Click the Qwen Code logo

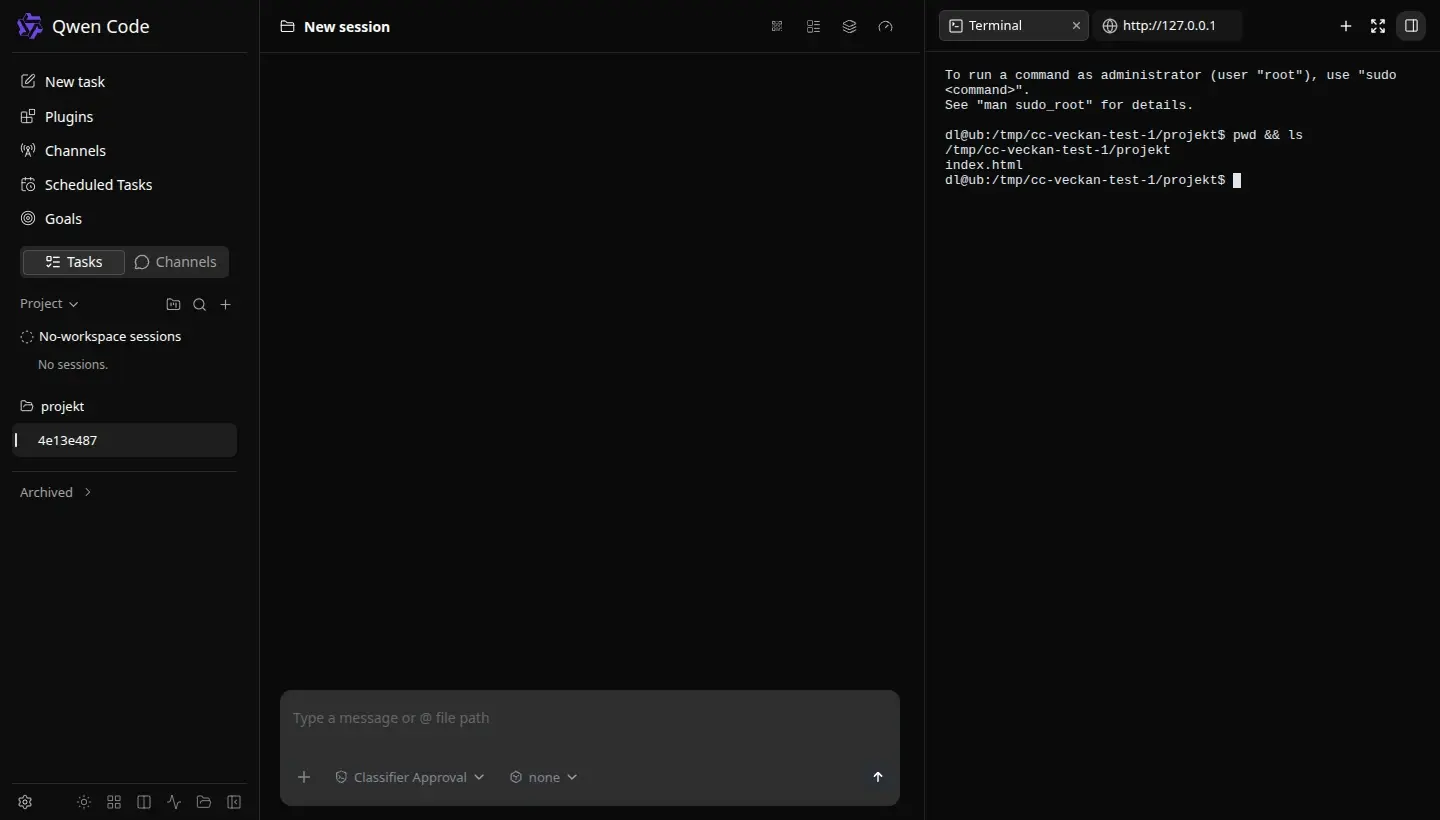point(30,26)
